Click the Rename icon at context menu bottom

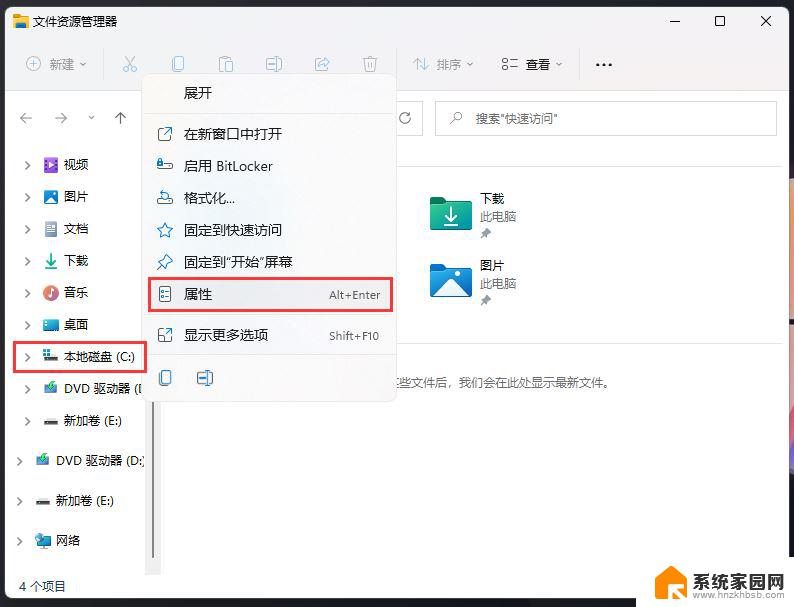coord(205,378)
